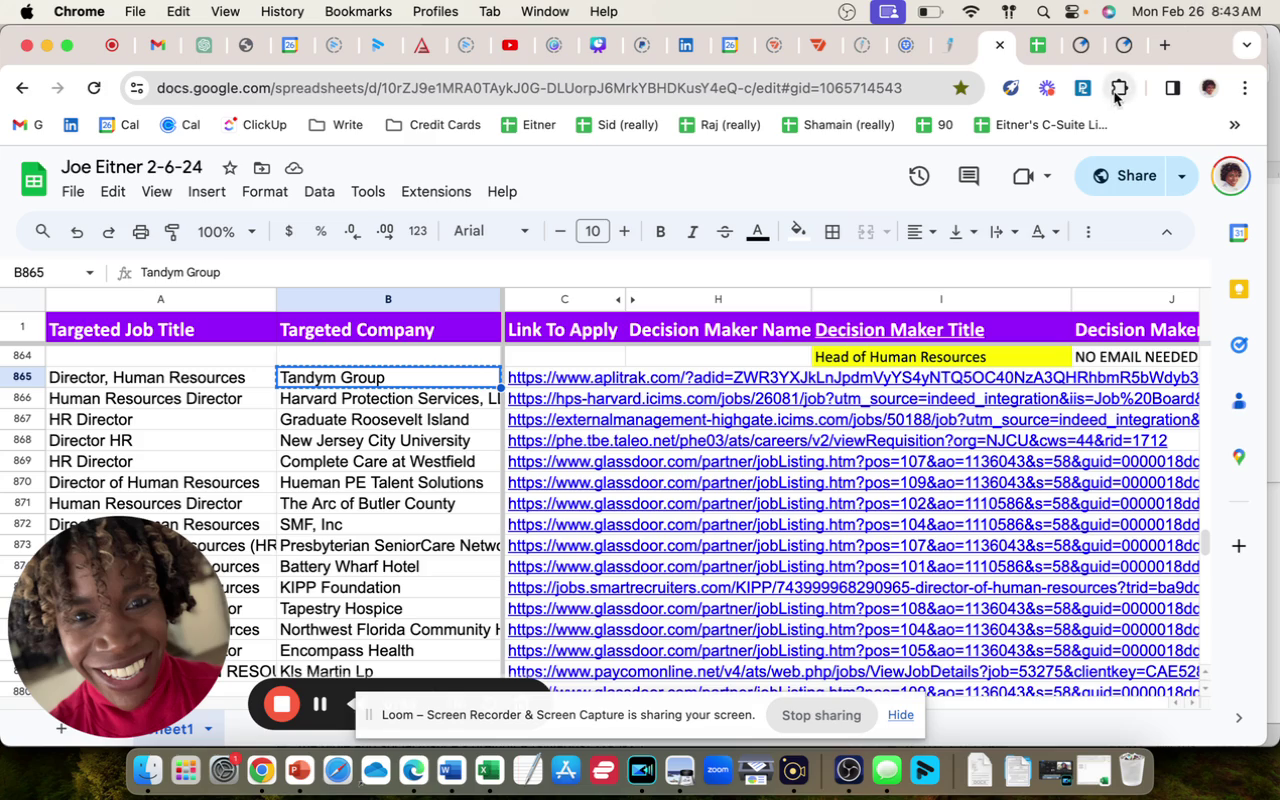Viewport: 1280px width, 800px height.
Task: Open version history clock icon
Action: 919,176
